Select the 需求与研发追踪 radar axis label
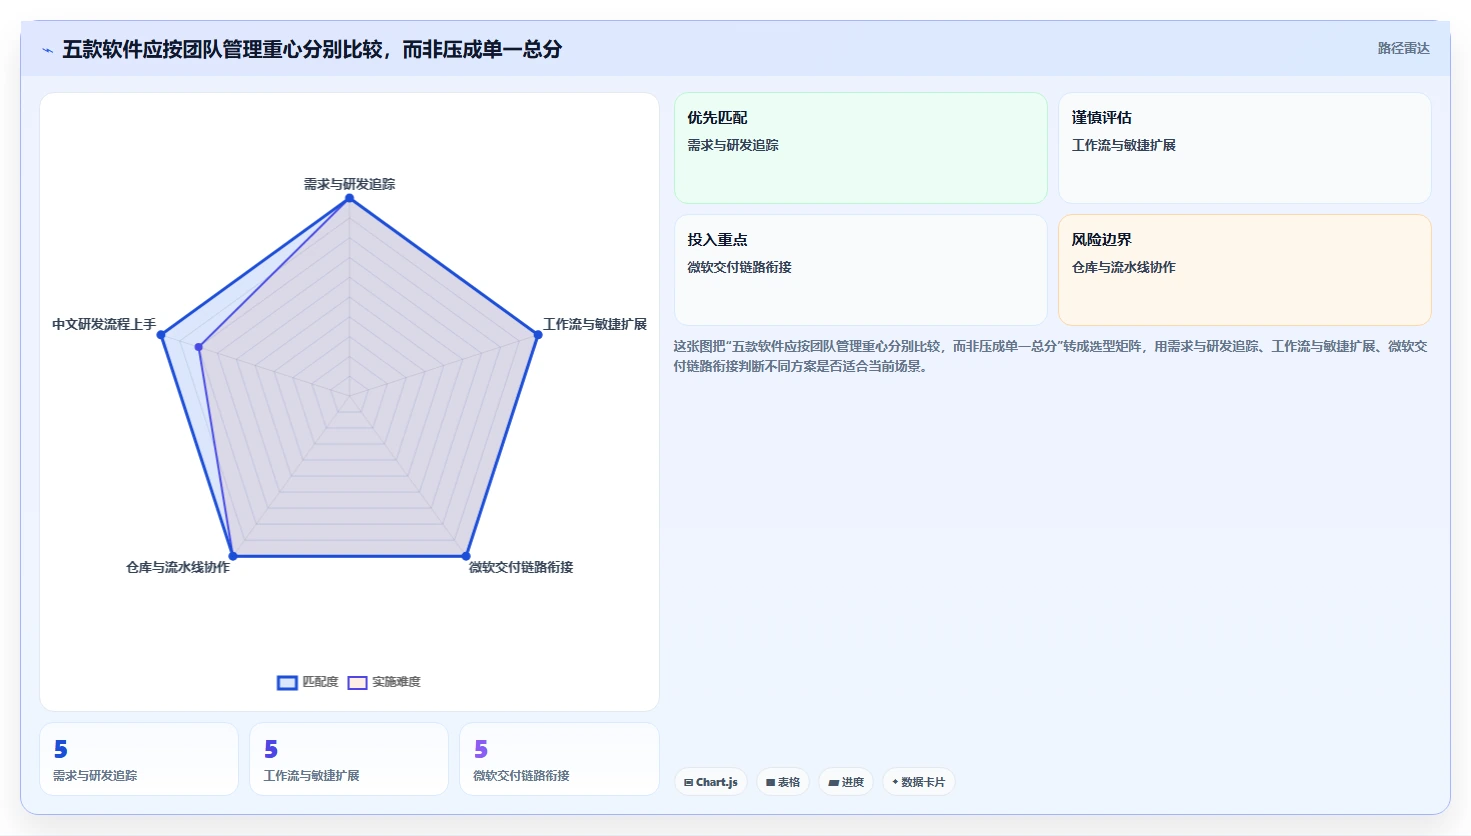The height and width of the screenshot is (836, 1471). (349, 184)
